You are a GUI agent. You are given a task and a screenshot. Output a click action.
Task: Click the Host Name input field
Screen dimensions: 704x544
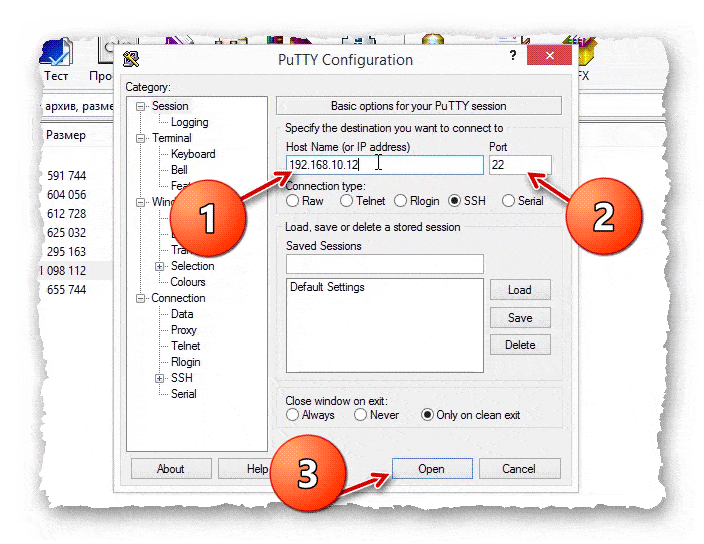384,165
